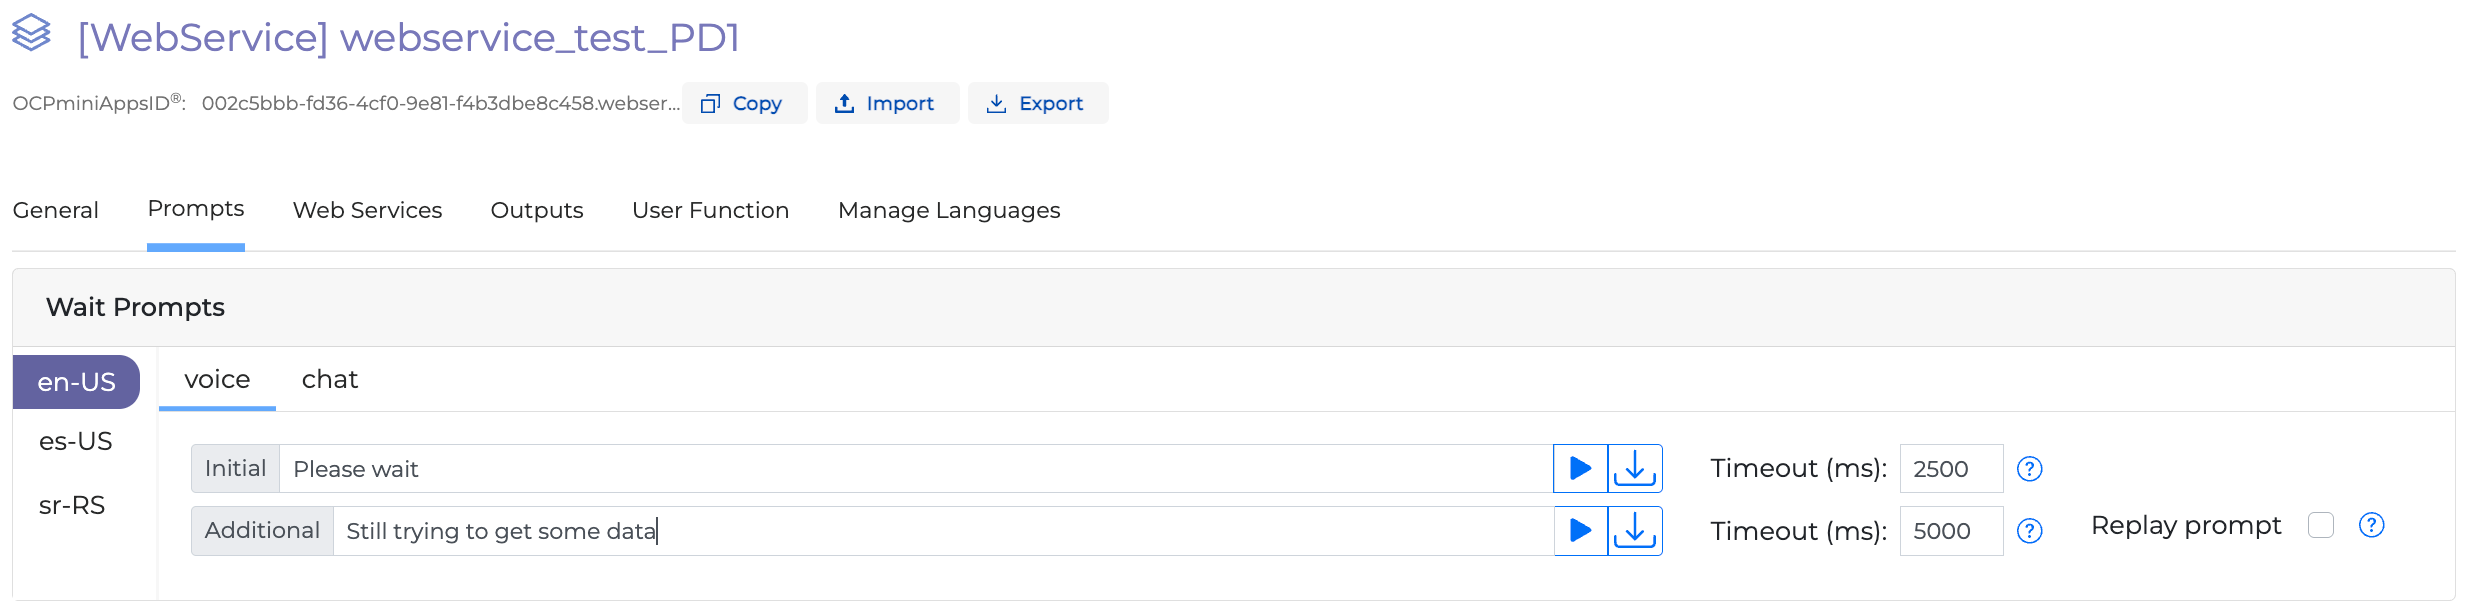2466x612 pixels.
Task: Play the Additional wait prompt audio
Action: point(1580,530)
